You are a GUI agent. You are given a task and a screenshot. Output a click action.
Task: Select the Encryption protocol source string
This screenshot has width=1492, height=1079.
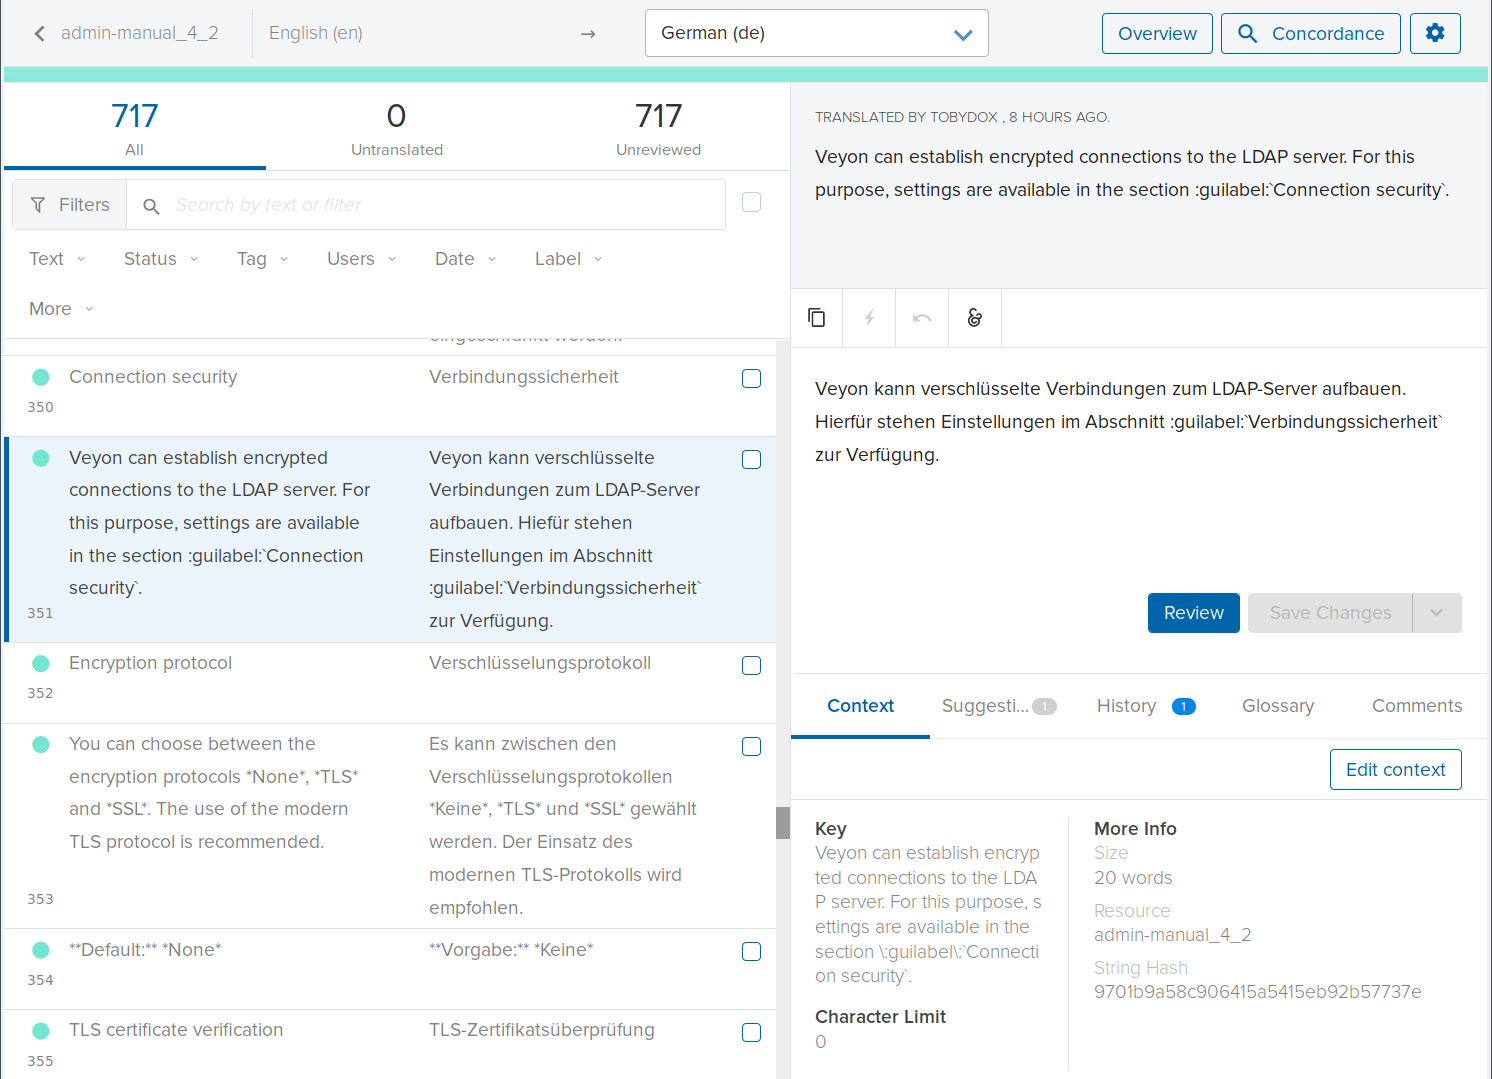pos(150,663)
